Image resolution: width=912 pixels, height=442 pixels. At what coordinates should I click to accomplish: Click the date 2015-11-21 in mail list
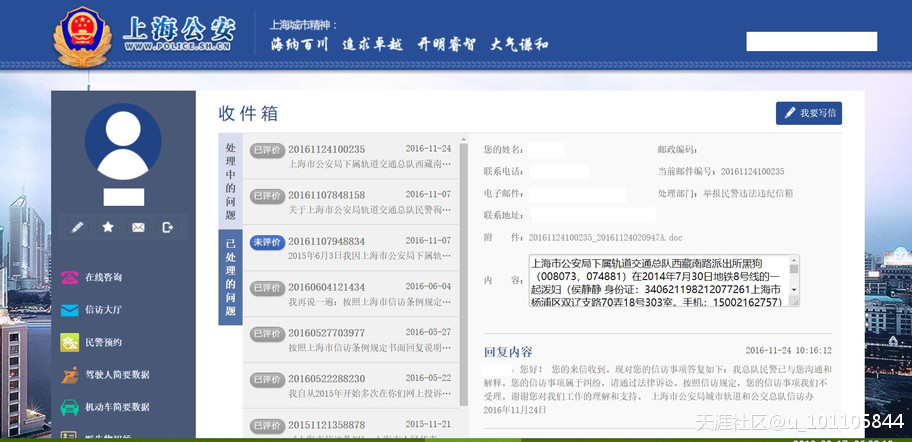coord(428,425)
